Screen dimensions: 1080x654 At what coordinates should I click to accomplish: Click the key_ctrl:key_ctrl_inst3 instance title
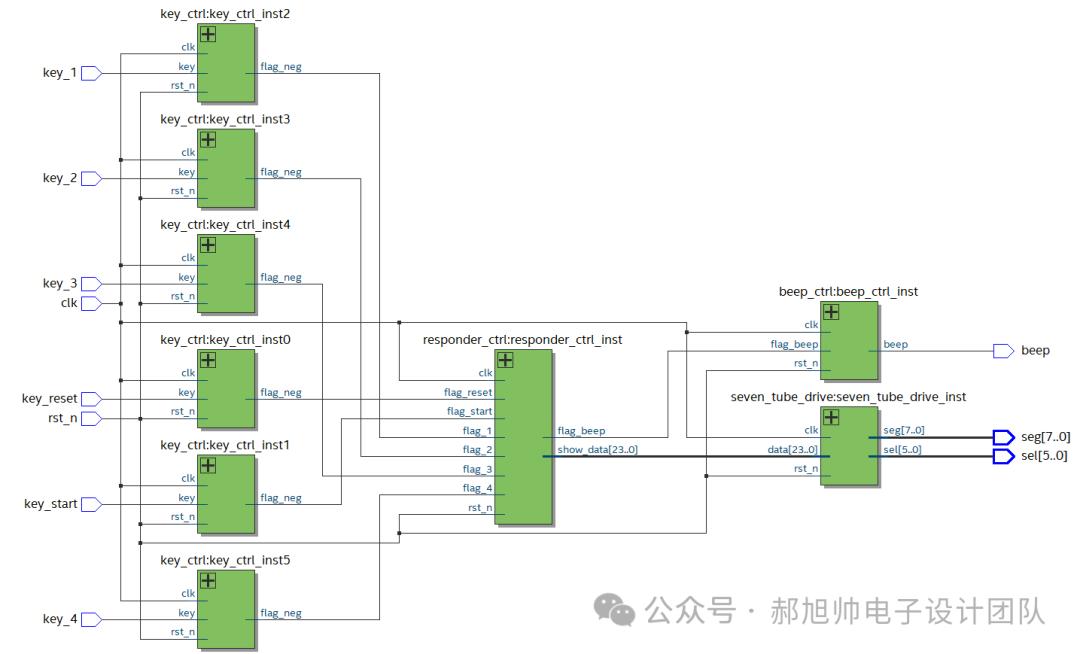[x=225, y=119]
